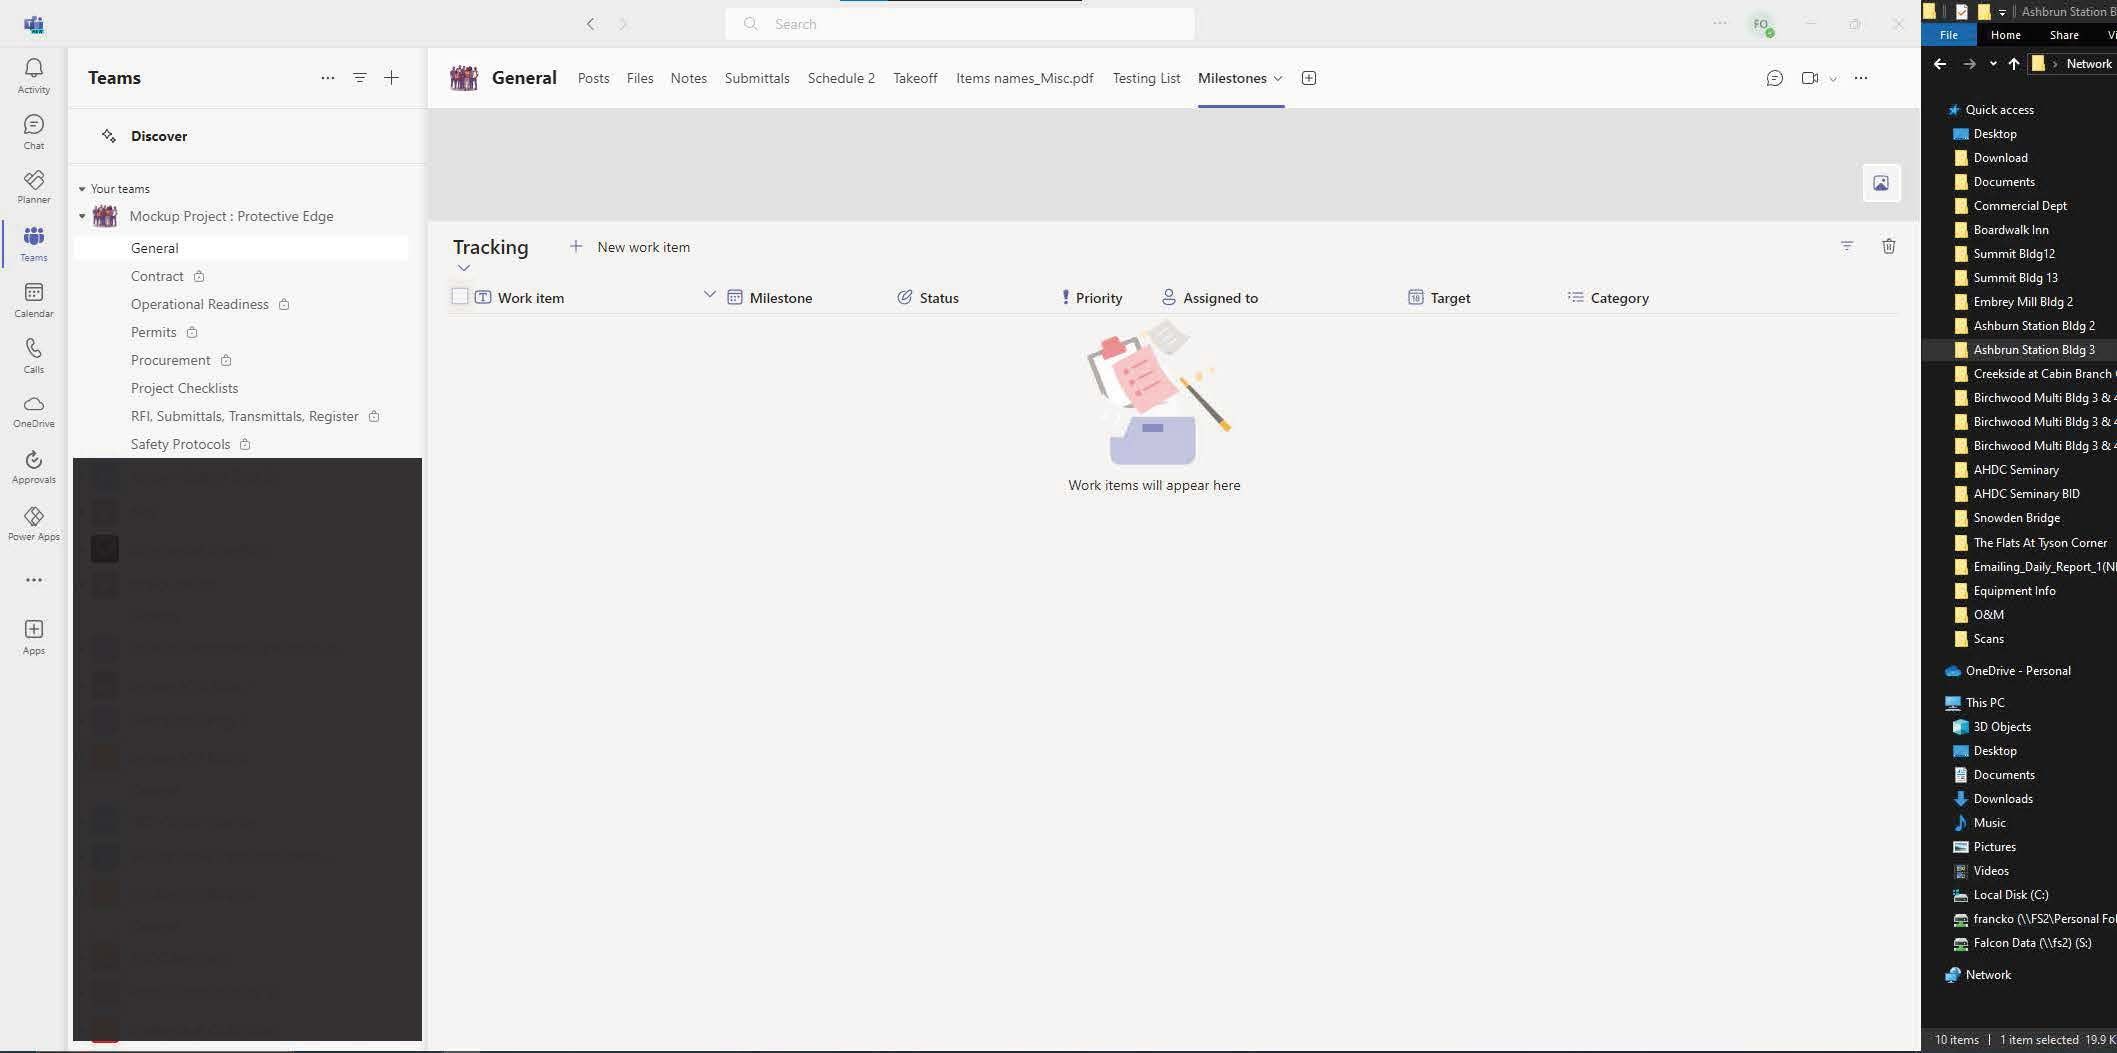Open the File tab in File Explorer
The height and width of the screenshot is (1053, 2117).
click(1949, 35)
